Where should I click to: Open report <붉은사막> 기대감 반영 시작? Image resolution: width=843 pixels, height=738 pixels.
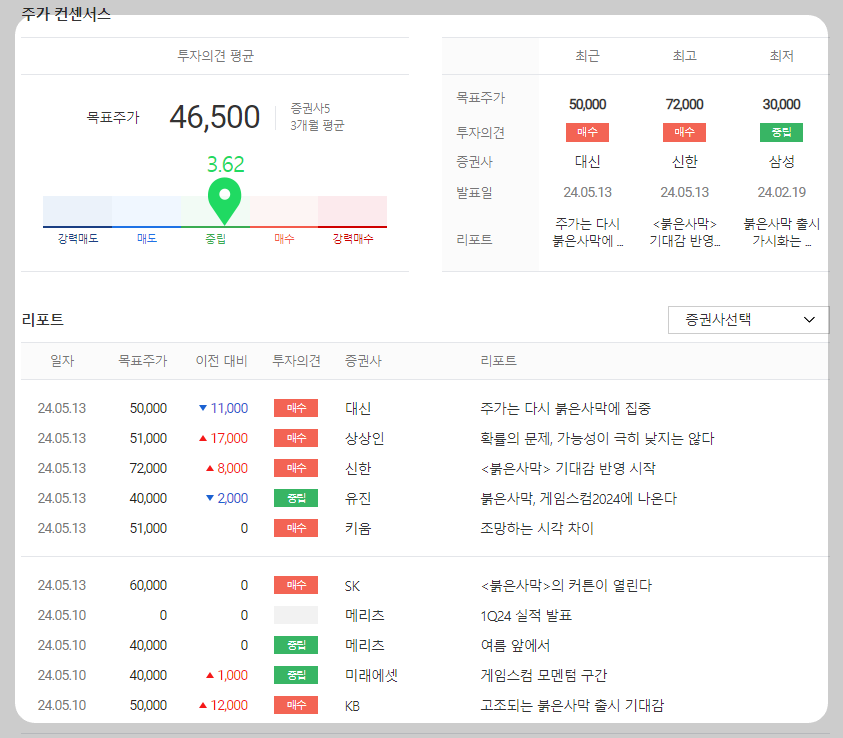pos(568,469)
